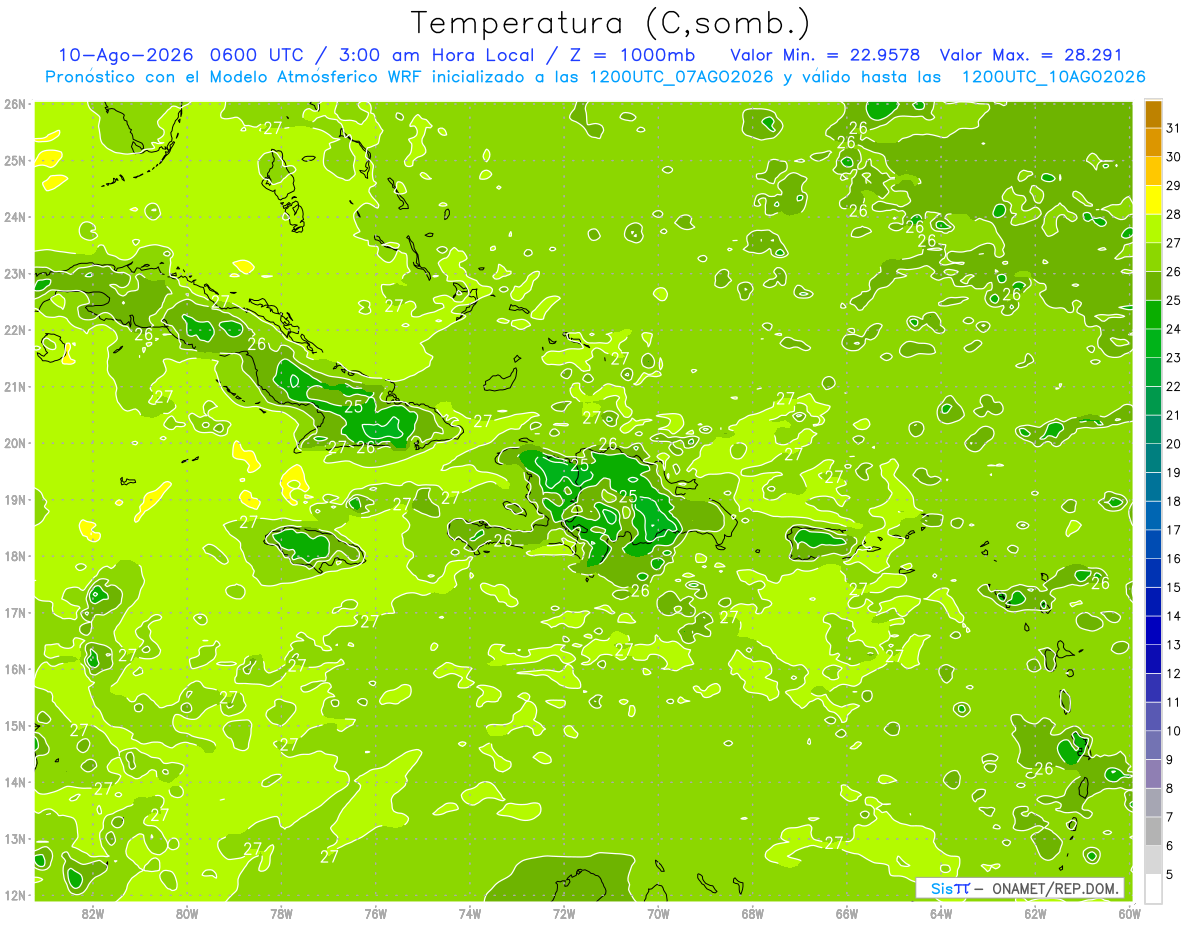The height and width of the screenshot is (927, 1200).
Task: Click the color bar scale label '18'
Action: point(1174,501)
